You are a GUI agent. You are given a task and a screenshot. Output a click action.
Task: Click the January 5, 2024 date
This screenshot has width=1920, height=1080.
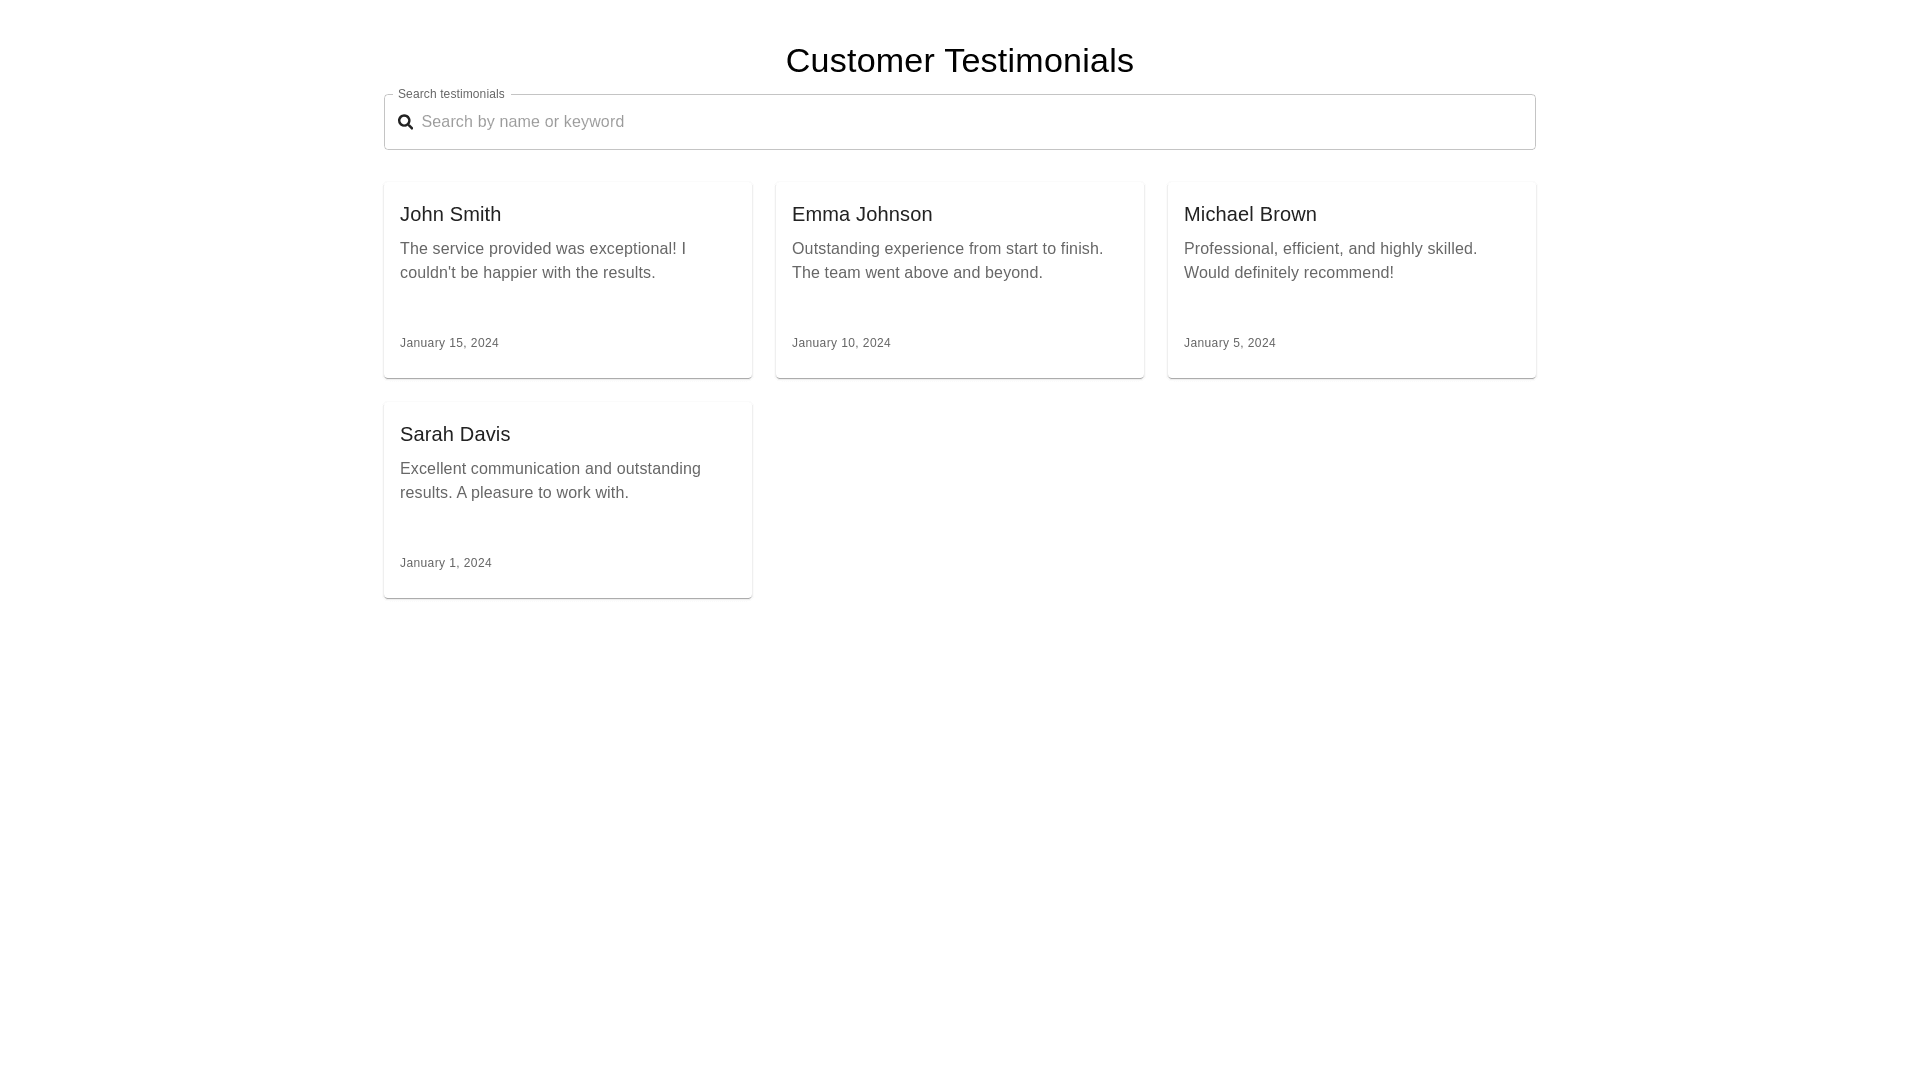pyautogui.click(x=1229, y=343)
